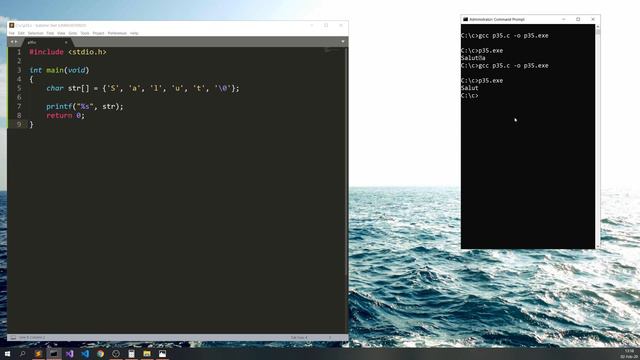This screenshot has height=360, width=640.
Task: Click the Sublime Text title bar icon
Action: [x=12, y=25]
